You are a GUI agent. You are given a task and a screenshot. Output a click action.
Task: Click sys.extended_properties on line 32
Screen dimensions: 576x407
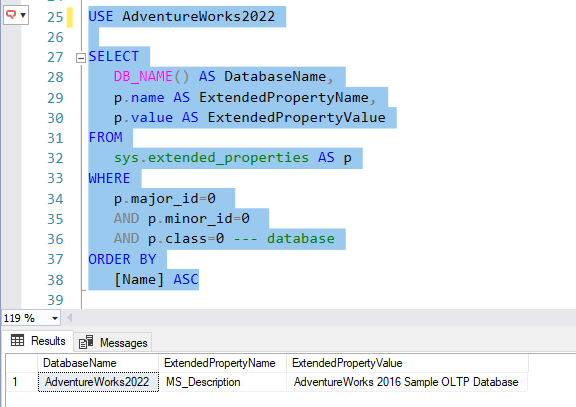(211, 158)
